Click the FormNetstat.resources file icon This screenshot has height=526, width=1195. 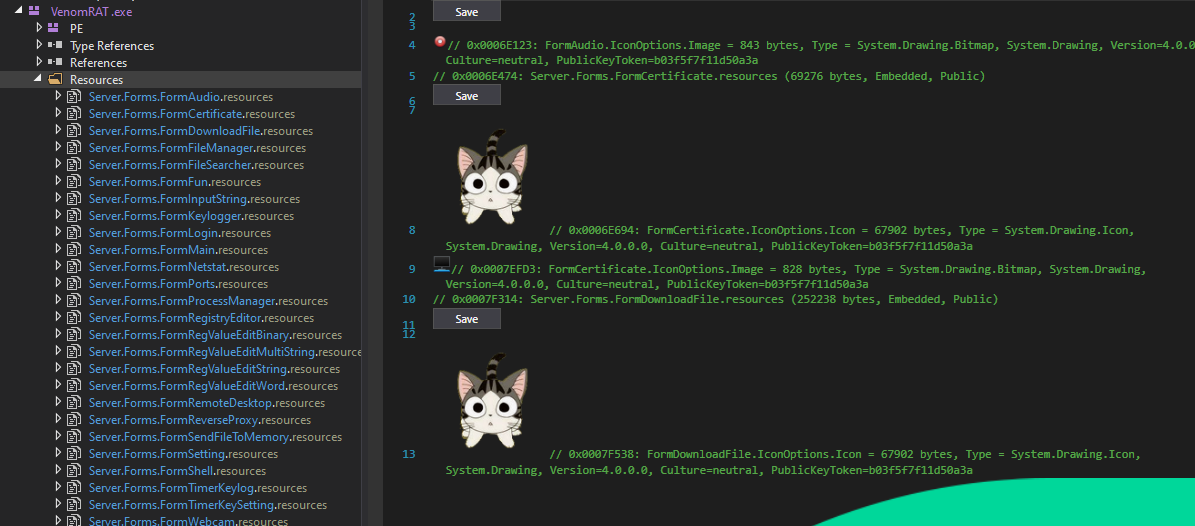(74, 267)
